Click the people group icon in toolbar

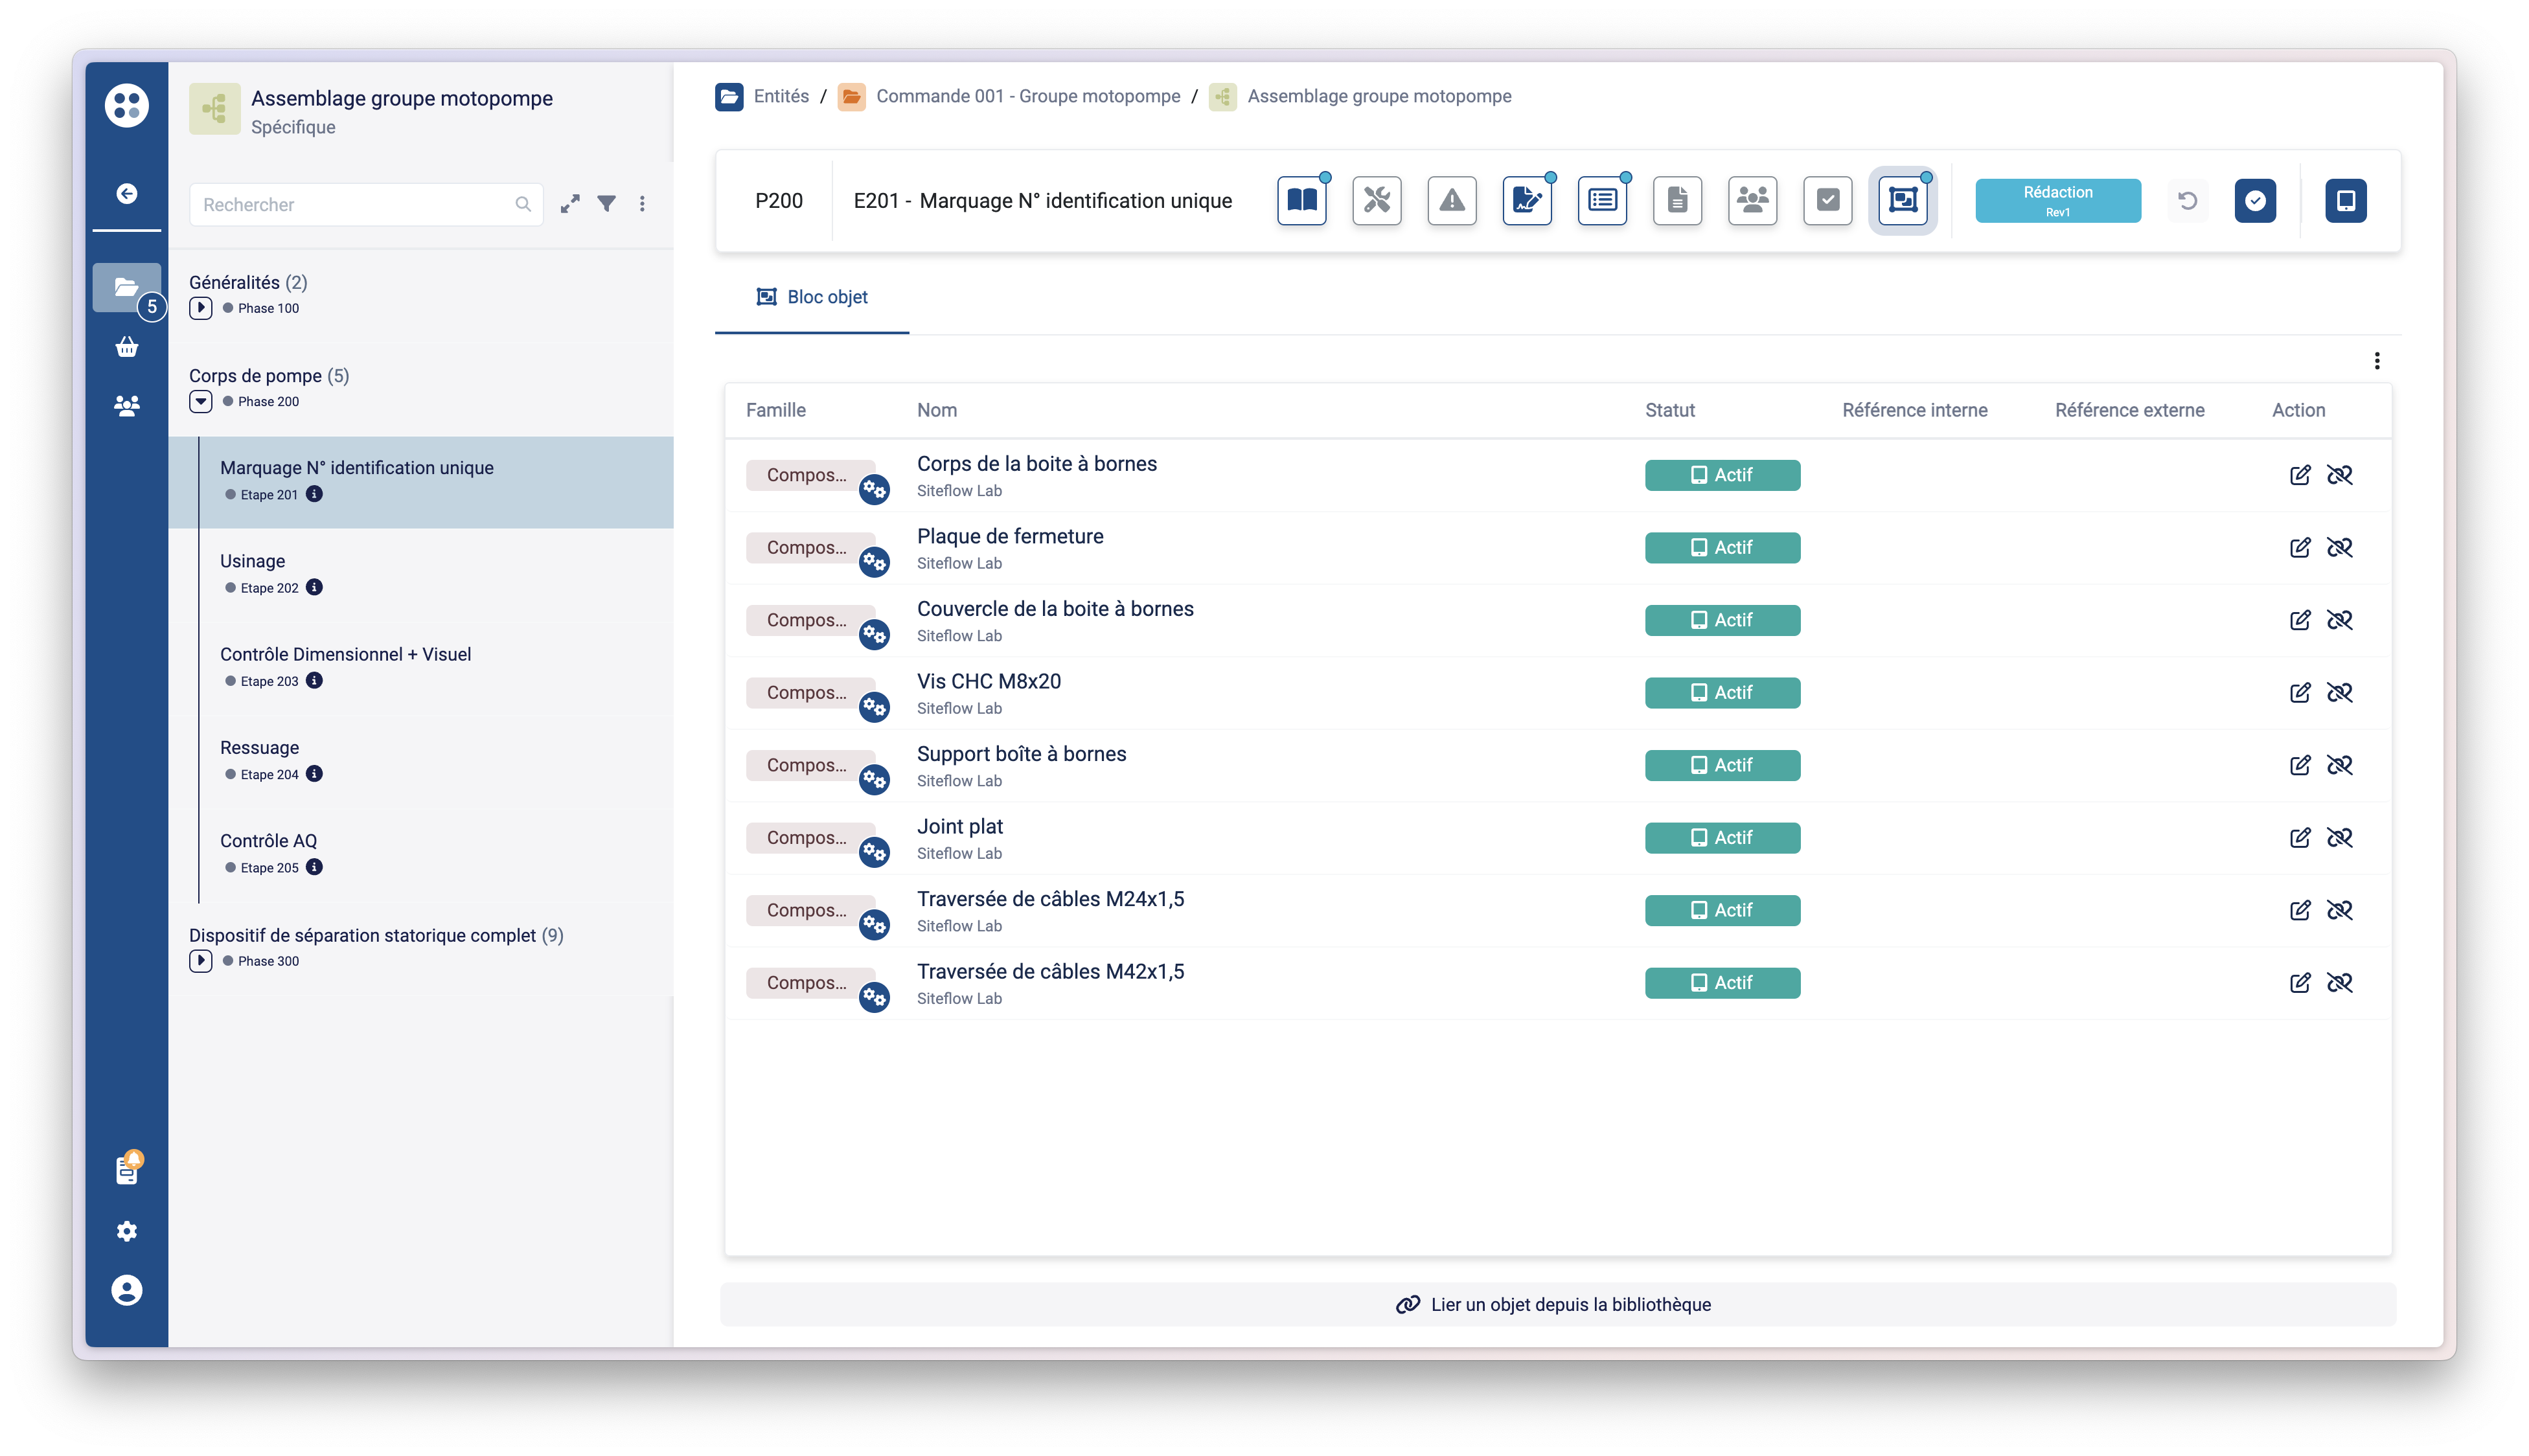point(1752,200)
